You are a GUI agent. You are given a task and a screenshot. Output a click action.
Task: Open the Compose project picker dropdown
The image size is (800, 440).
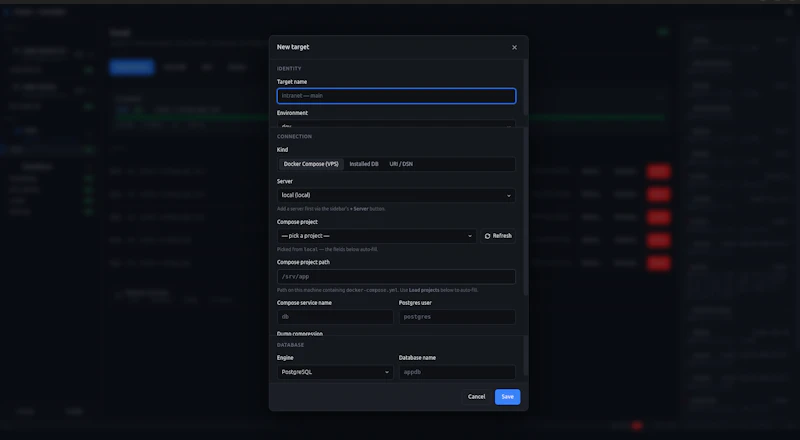[377, 236]
